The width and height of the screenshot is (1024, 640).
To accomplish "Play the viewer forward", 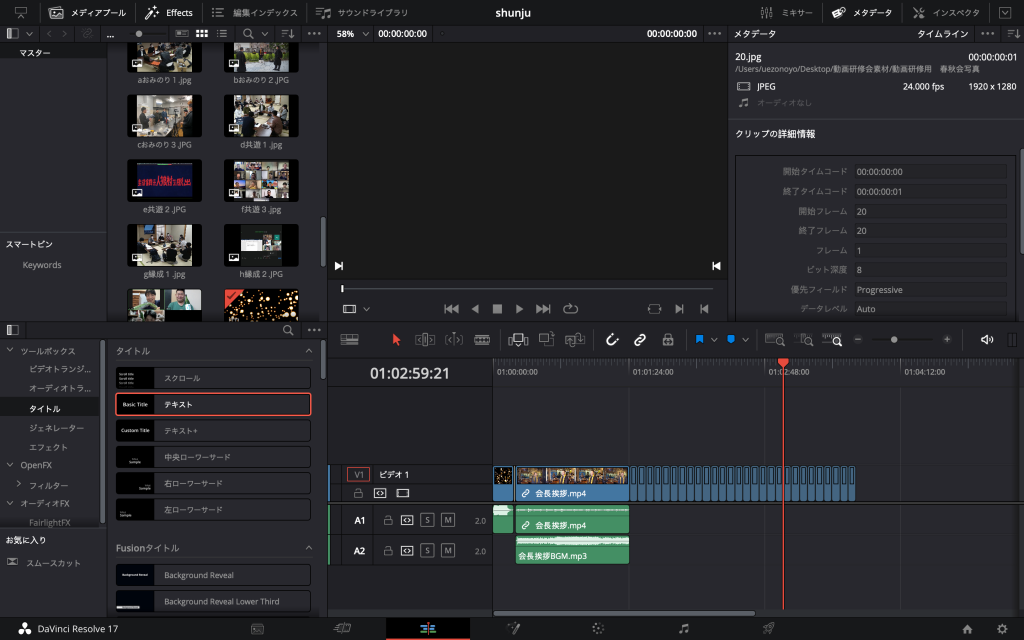I will click(519, 309).
